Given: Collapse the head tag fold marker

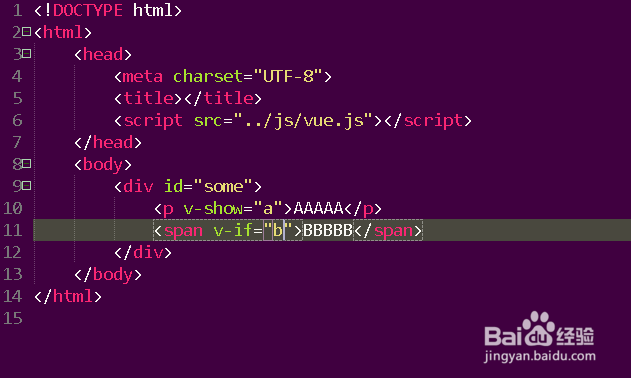Looking at the screenshot, I should coord(27,53).
